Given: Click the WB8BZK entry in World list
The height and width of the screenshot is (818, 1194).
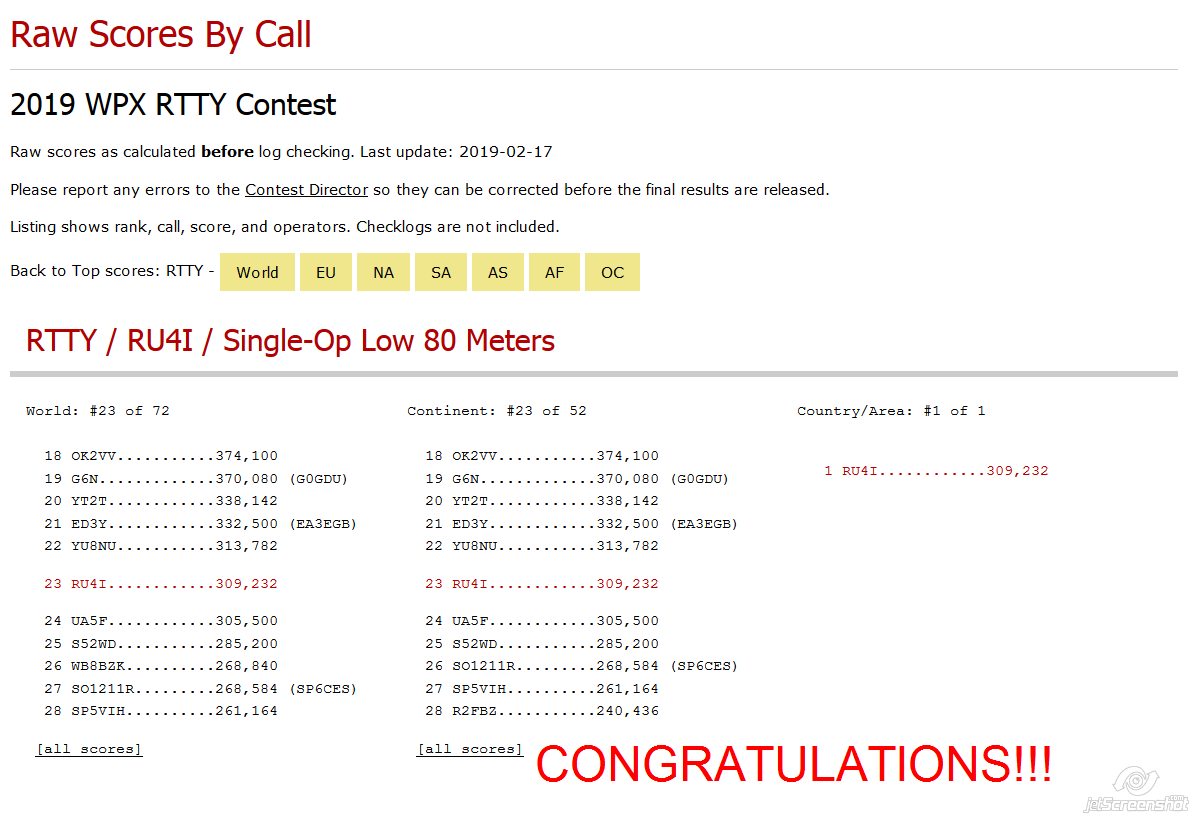Looking at the screenshot, I should 160,666.
